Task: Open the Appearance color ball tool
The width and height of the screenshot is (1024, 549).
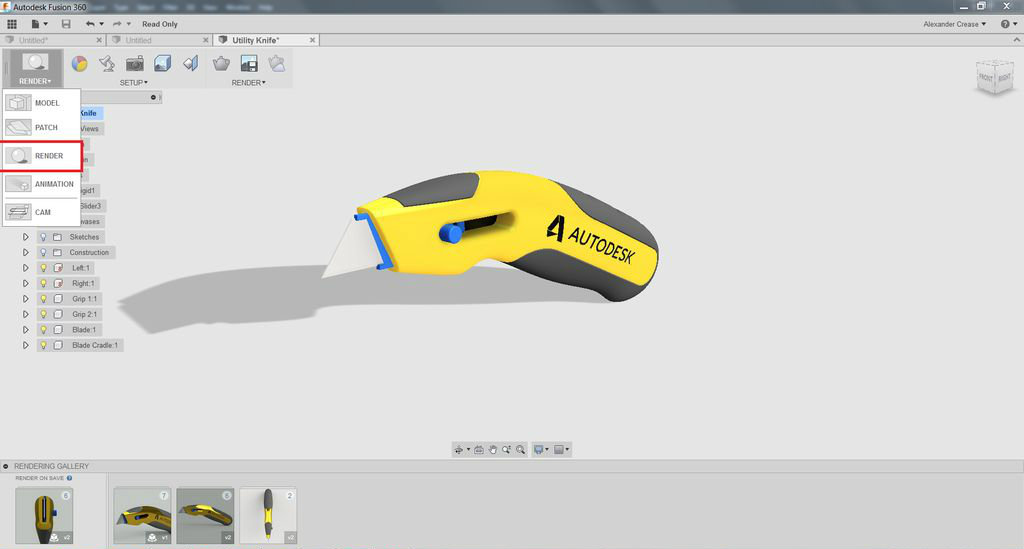Action: point(80,64)
